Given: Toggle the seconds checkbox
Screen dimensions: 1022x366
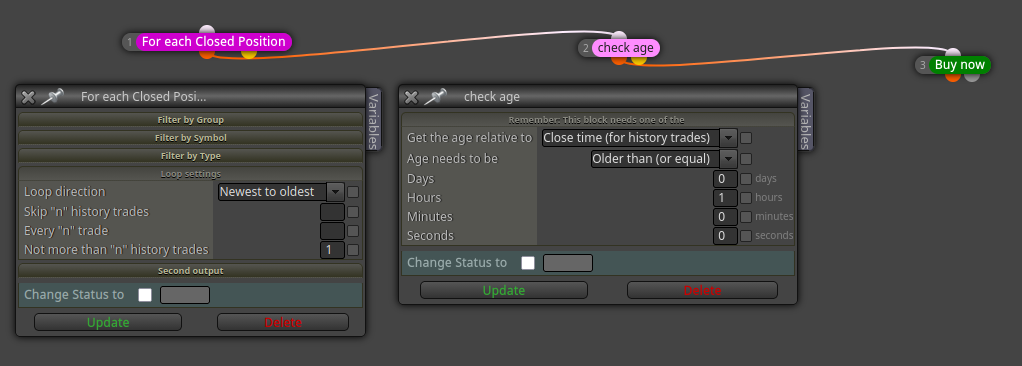Looking at the screenshot, I should 746,235.
